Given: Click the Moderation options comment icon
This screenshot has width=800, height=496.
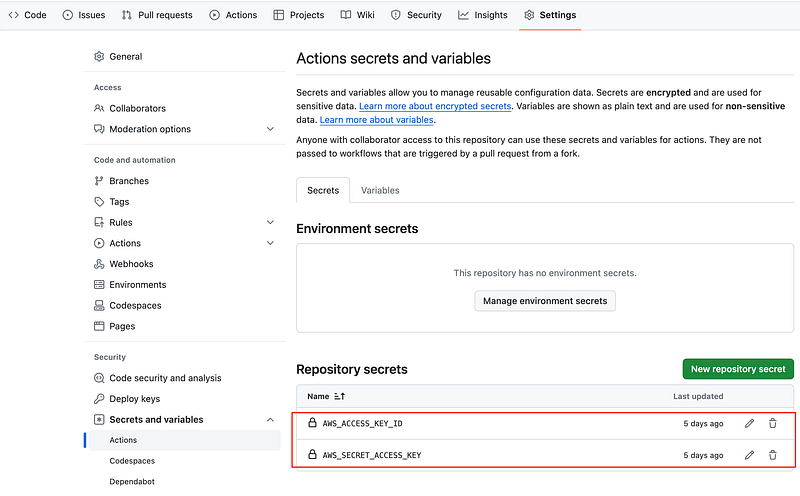Looking at the screenshot, I should [99, 129].
